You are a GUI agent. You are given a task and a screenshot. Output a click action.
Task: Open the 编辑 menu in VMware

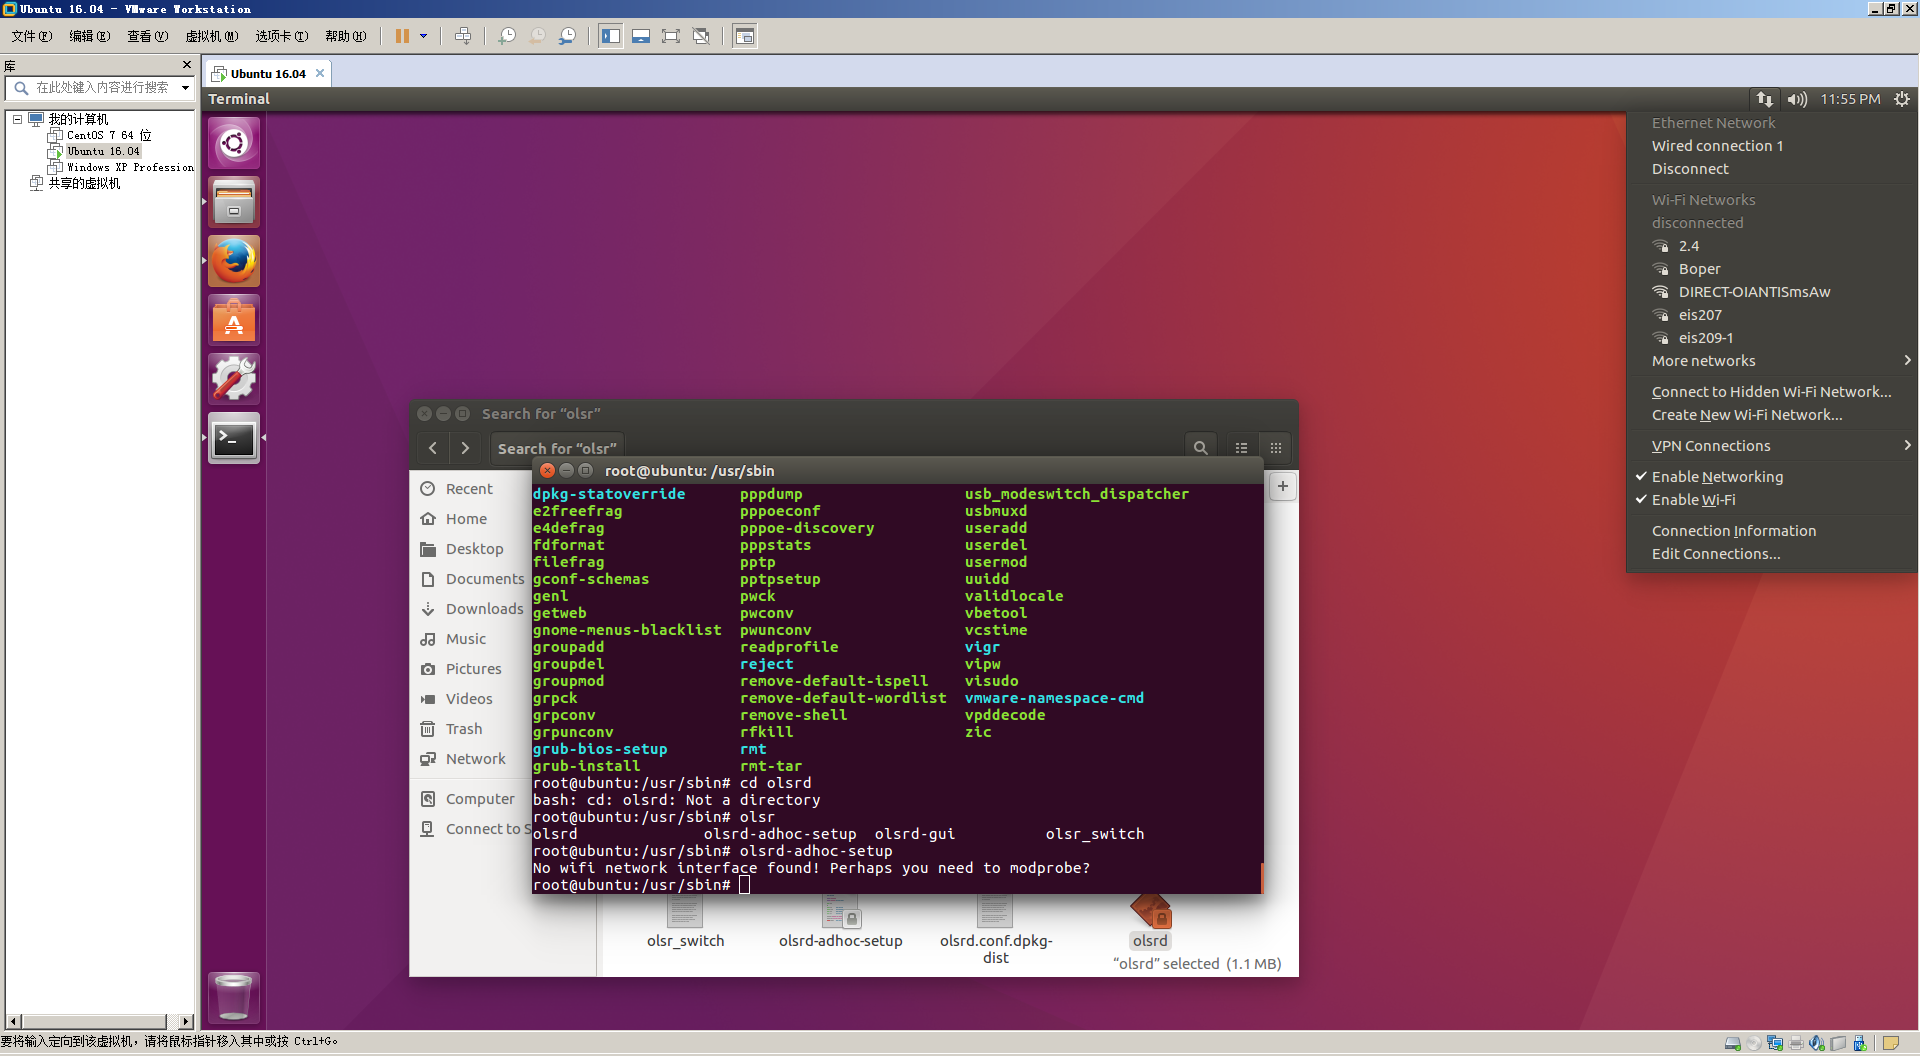click(x=90, y=36)
